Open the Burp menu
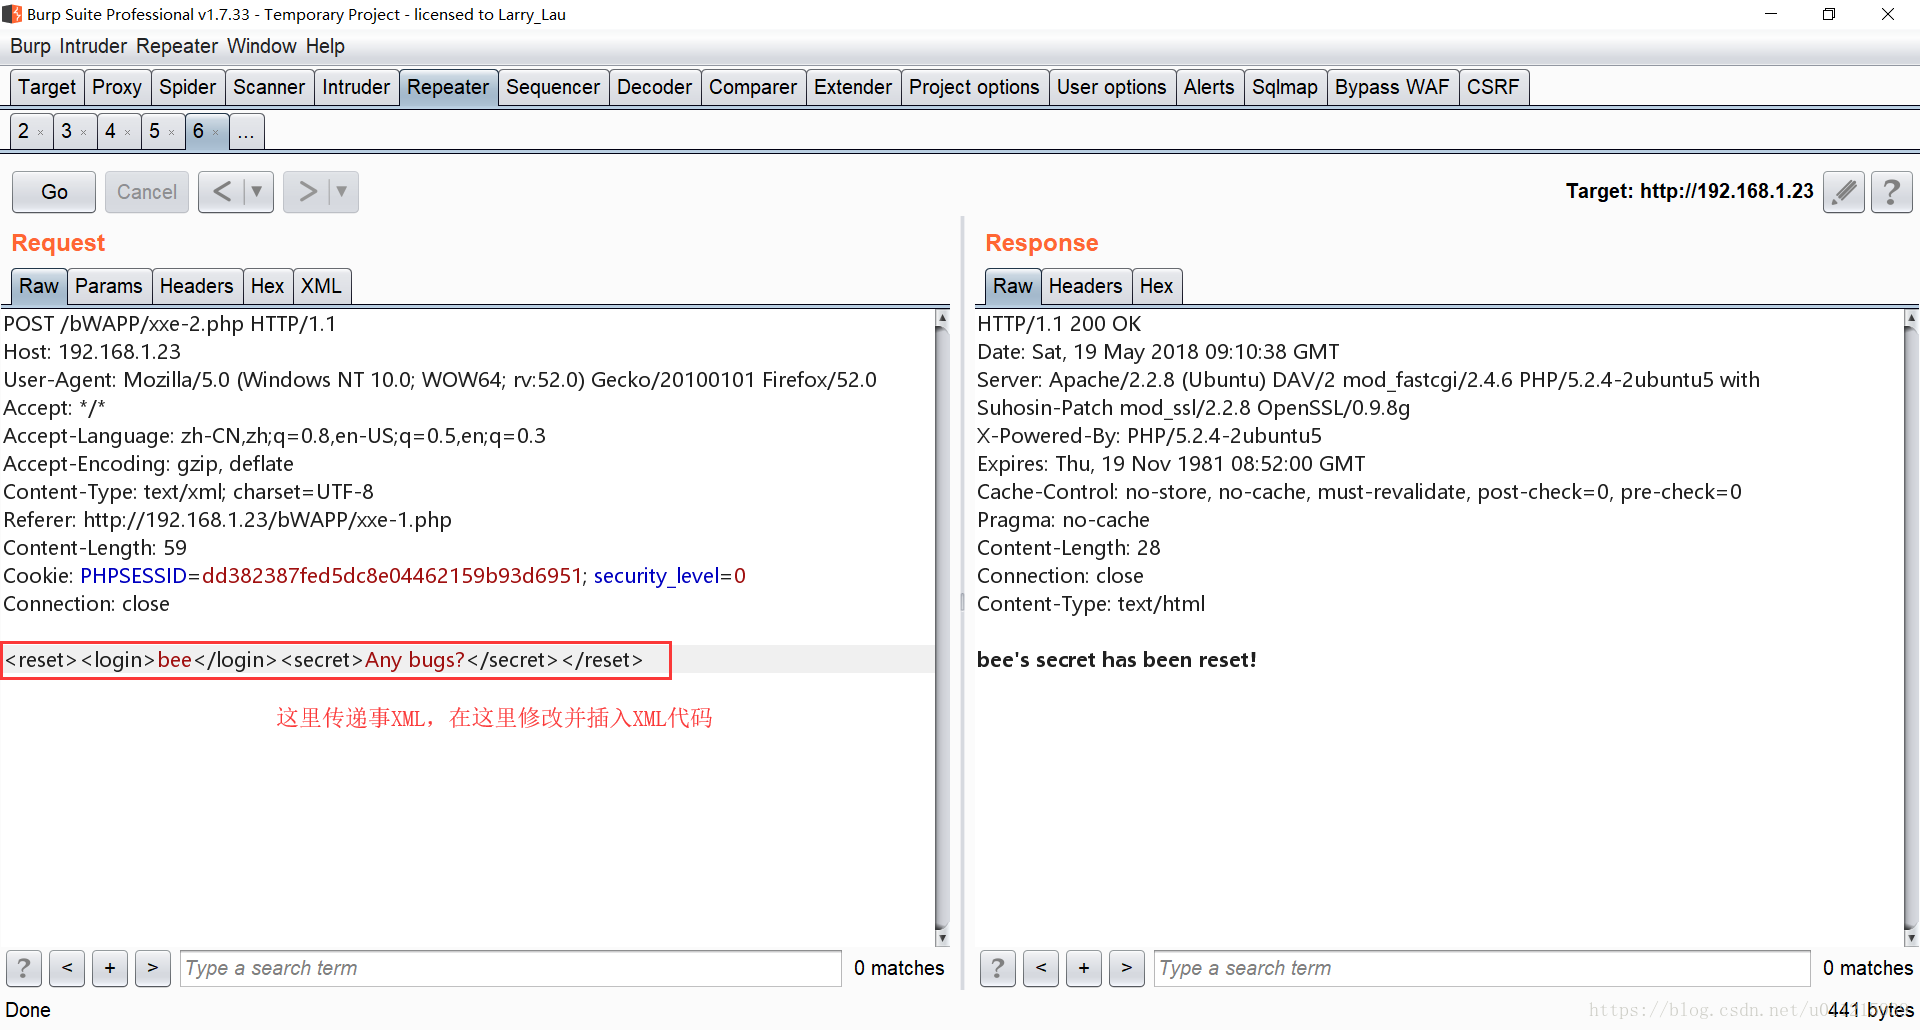The height and width of the screenshot is (1030, 1920). (30, 46)
